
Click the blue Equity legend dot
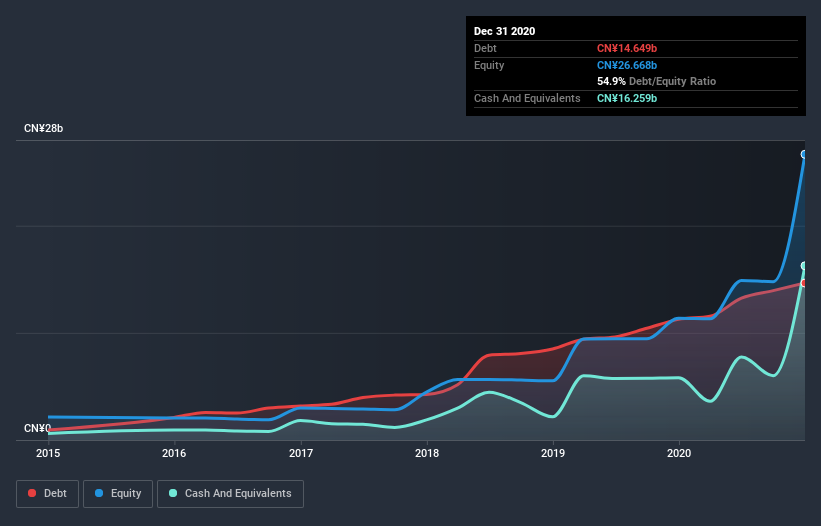(x=99, y=493)
